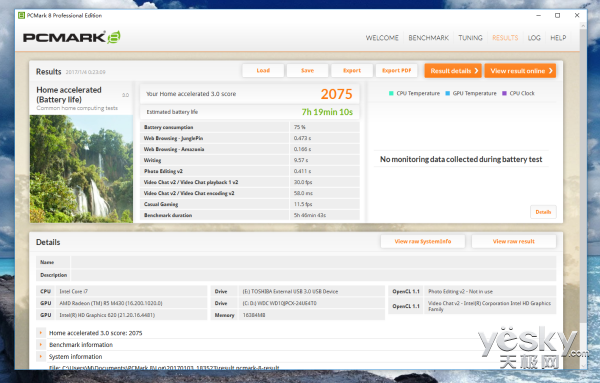Switch to the Tuning tab
The image size is (600, 383).
[x=470, y=38]
